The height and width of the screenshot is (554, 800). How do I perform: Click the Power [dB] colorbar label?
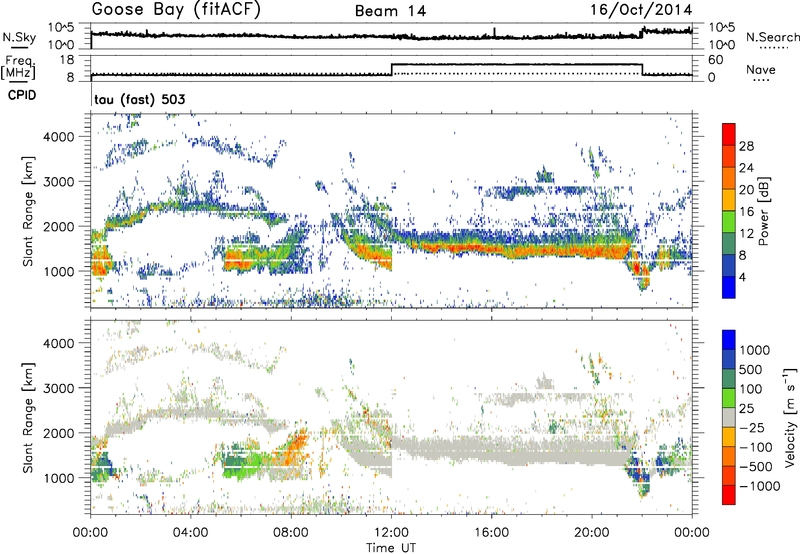pos(764,211)
